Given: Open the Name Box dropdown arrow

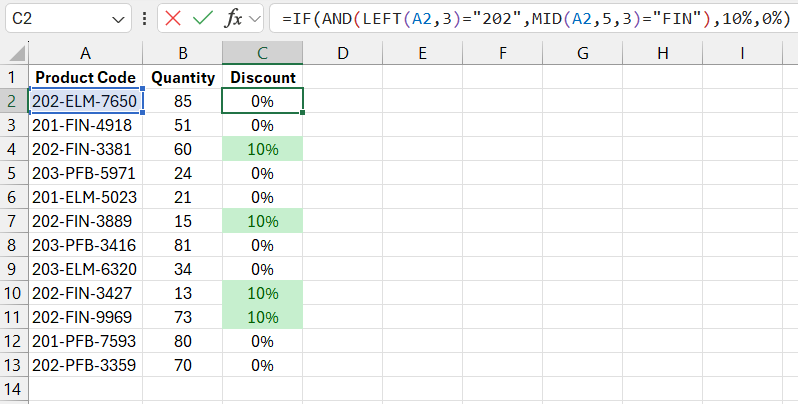Looking at the screenshot, I should [x=118, y=18].
